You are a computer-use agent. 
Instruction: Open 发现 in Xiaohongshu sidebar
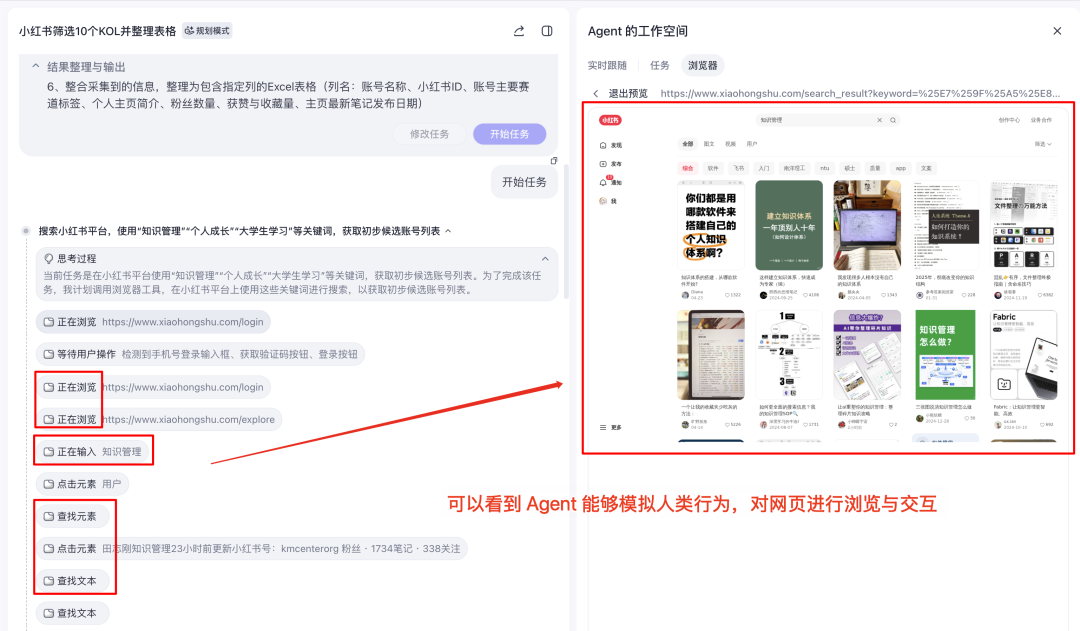tap(611, 145)
